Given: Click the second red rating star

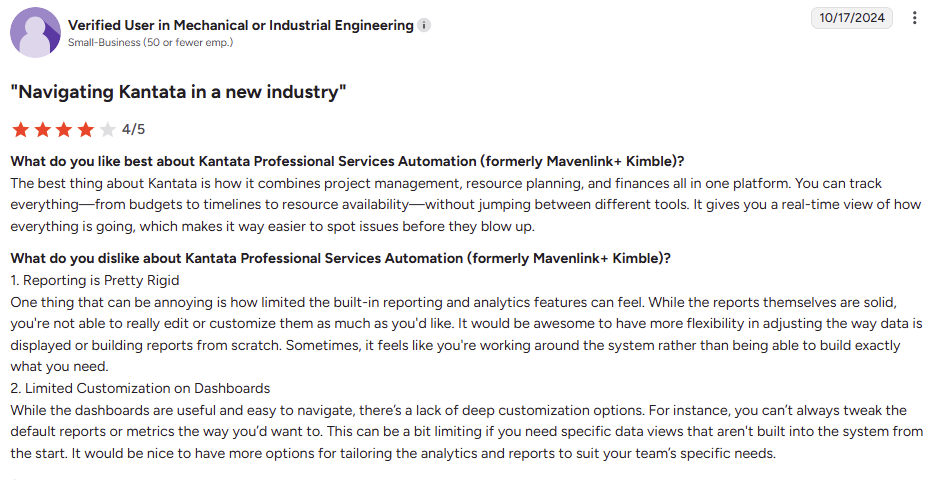Looking at the screenshot, I should (x=41, y=129).
